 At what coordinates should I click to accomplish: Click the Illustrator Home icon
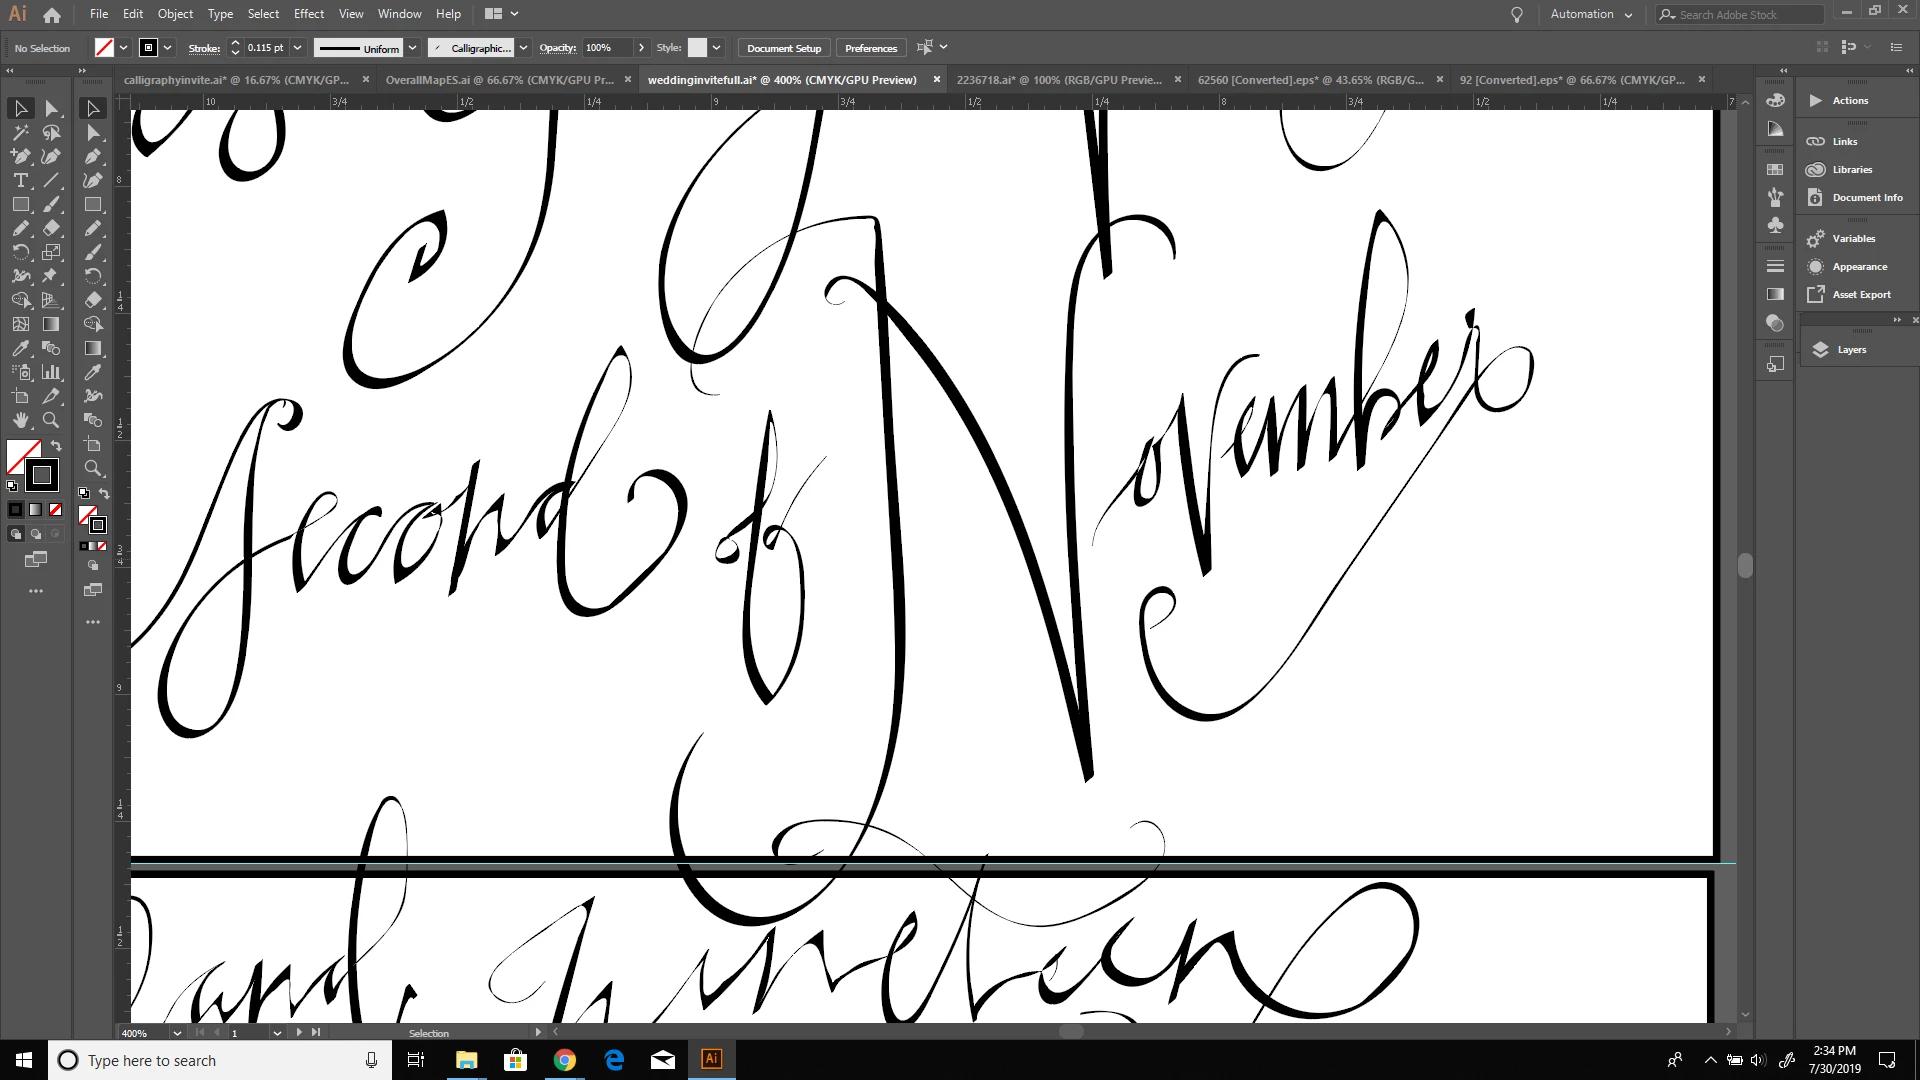(x=52, y=14)
